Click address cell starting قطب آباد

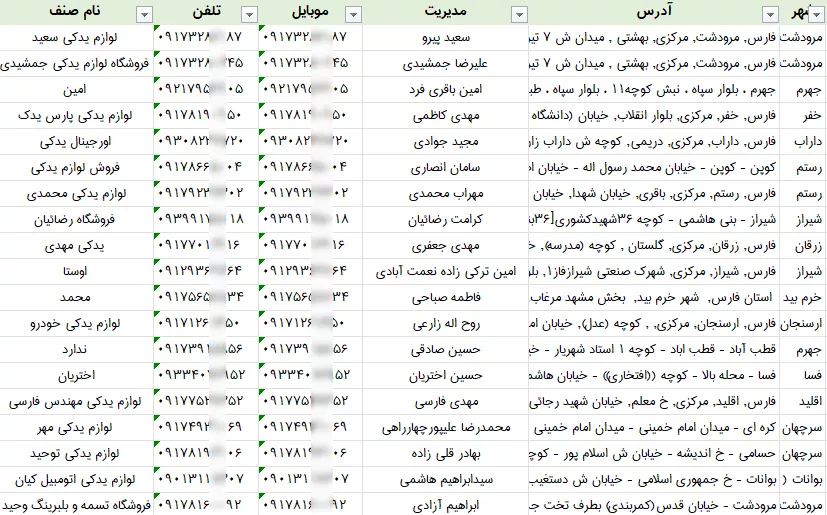(x=655, y=349)
